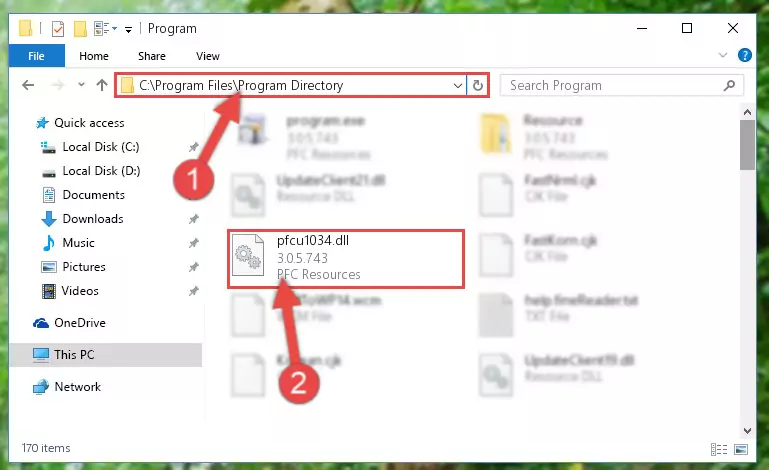Switch to the Home ribbon tab
The width and height of the screenshot is (769, 470).
click(x=94, y=56)
